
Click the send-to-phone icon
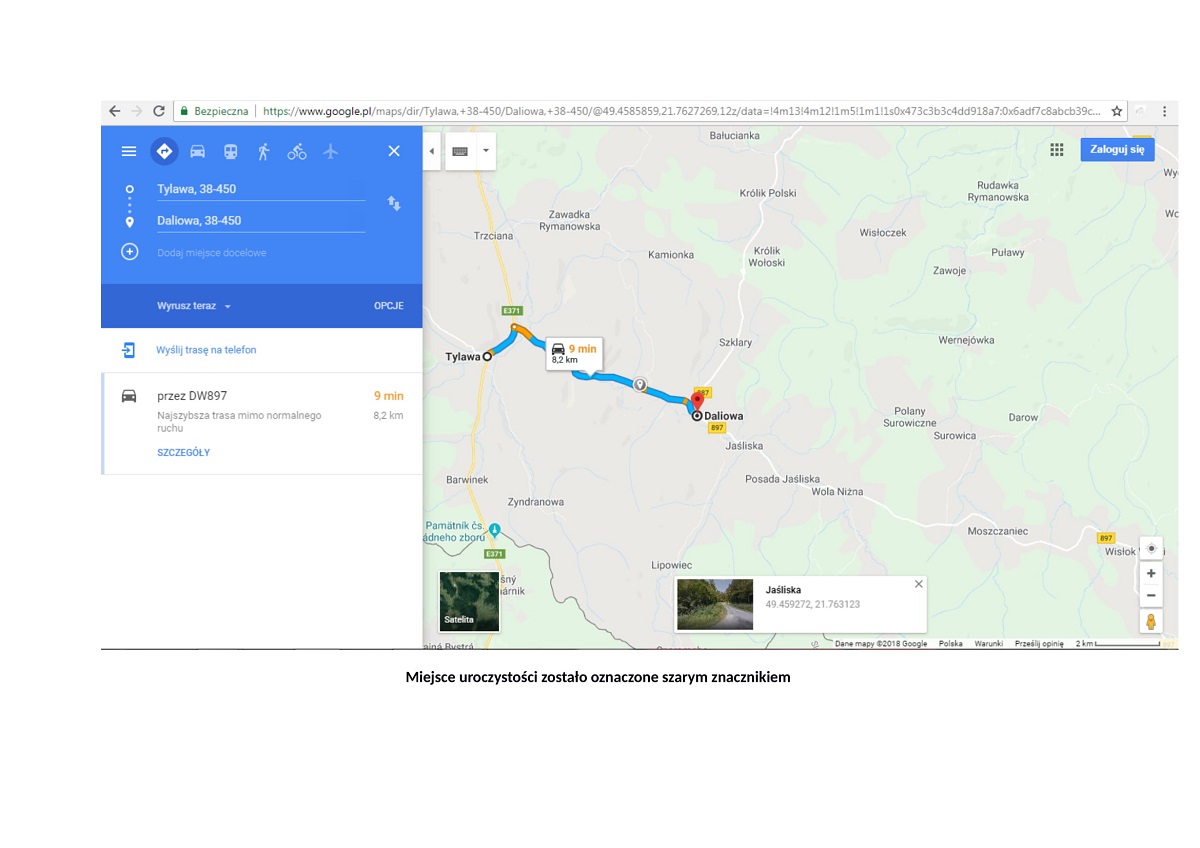click(129, 350)
